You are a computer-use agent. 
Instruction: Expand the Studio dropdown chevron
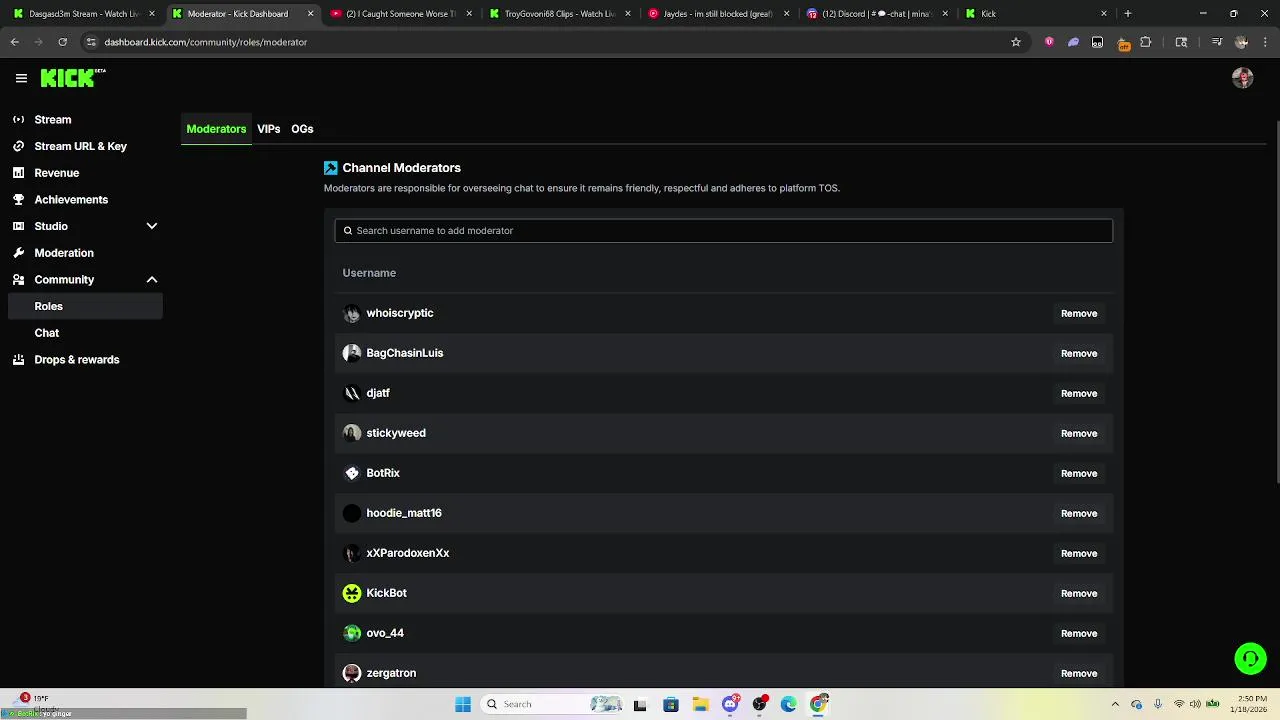coord(152,226)
